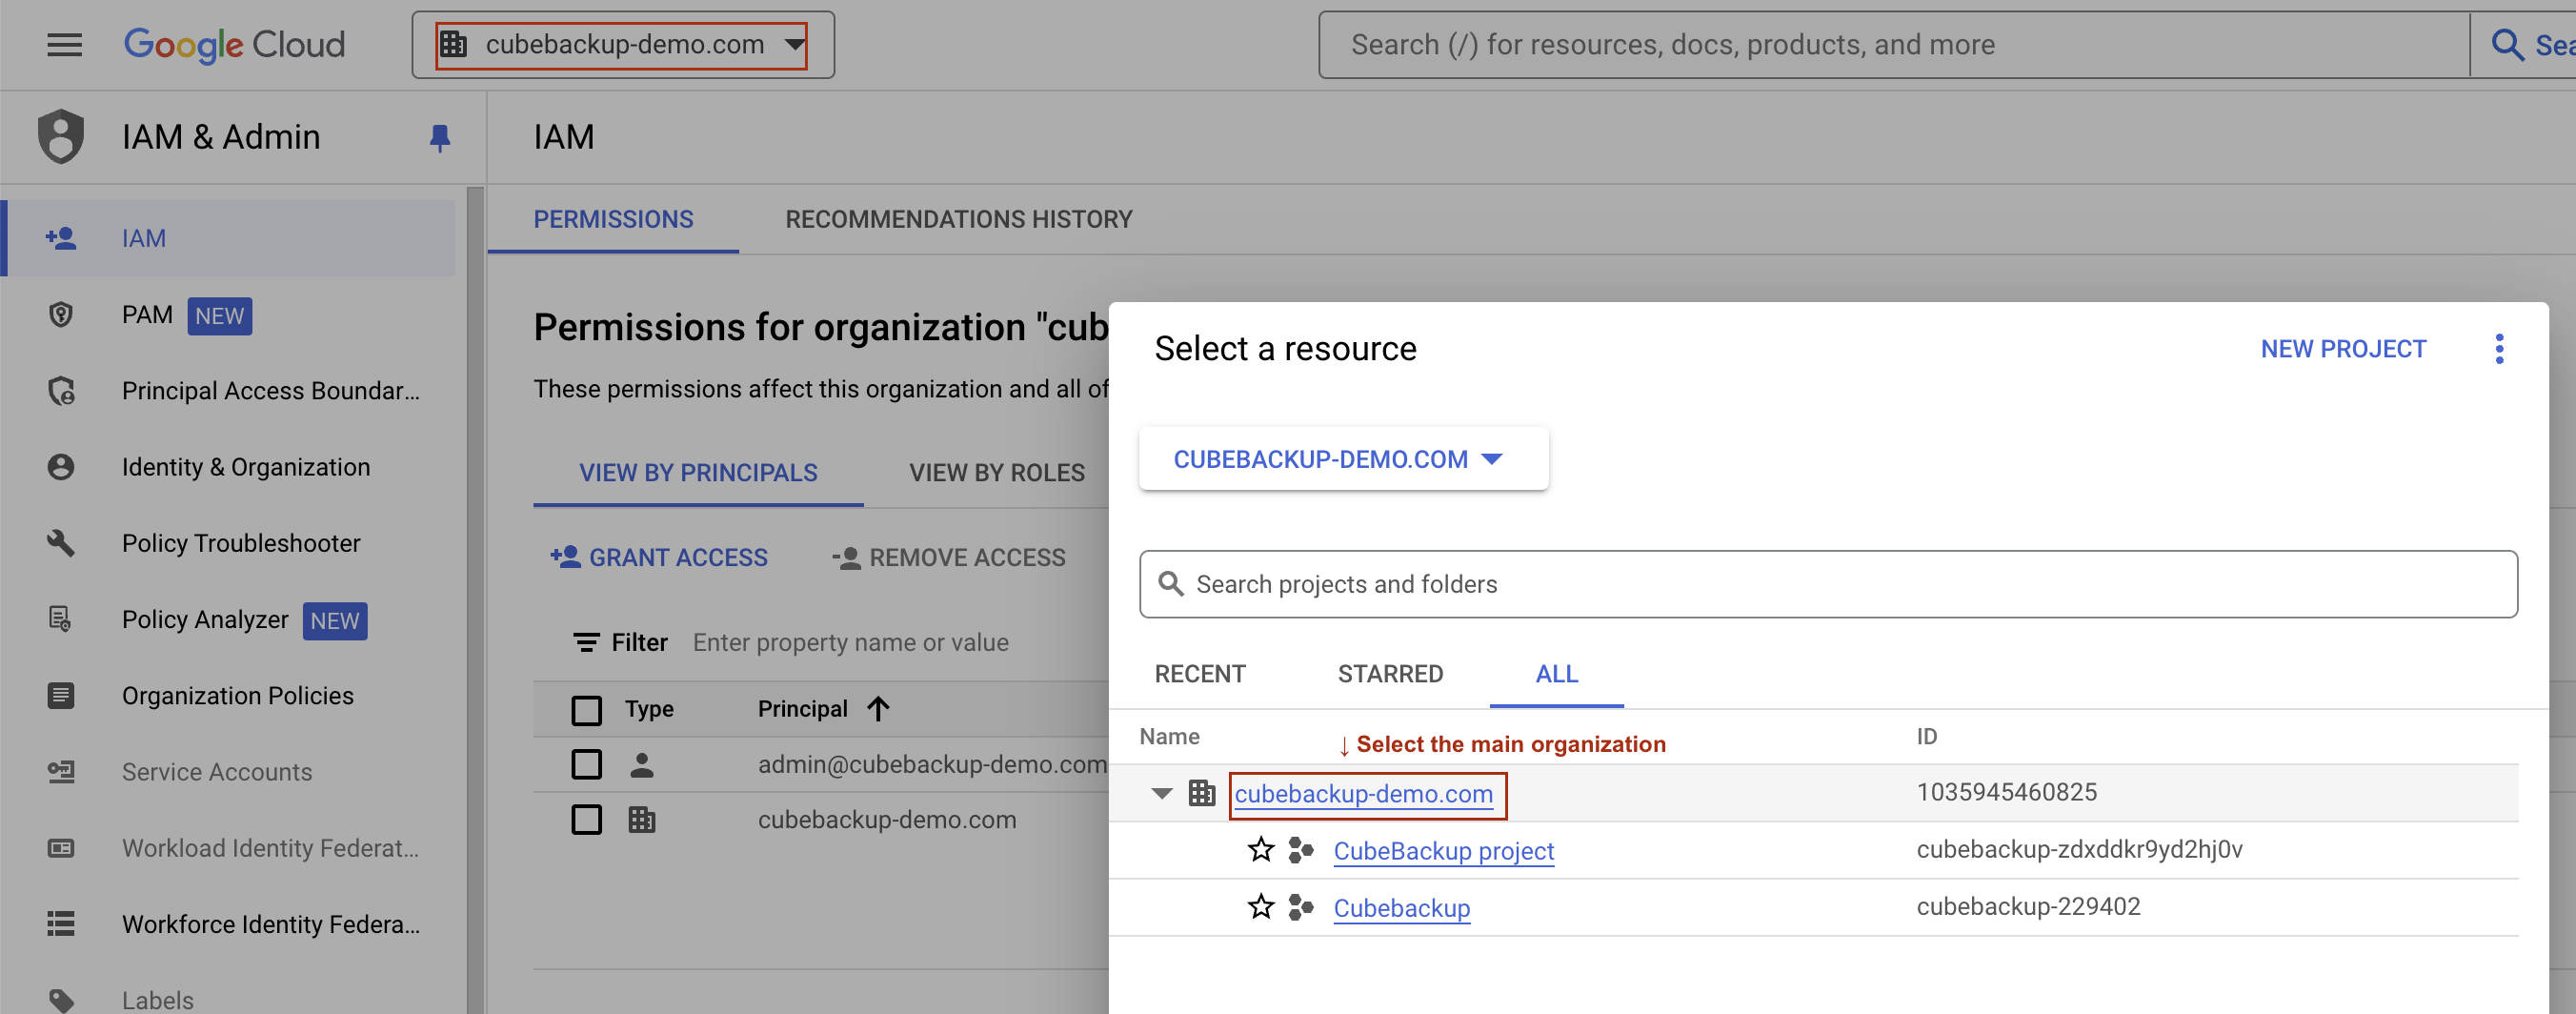Click the Policy Analyzer document icon
The width and height of the screenshot is (2576, 1014).
61,620
